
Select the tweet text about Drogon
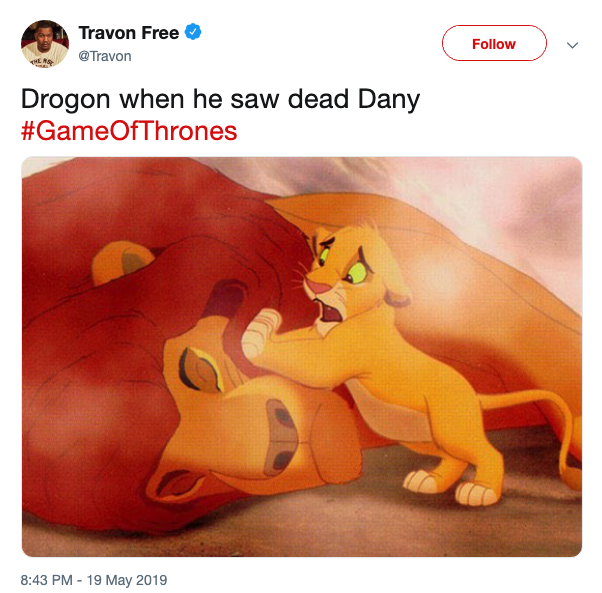point(220,99)
